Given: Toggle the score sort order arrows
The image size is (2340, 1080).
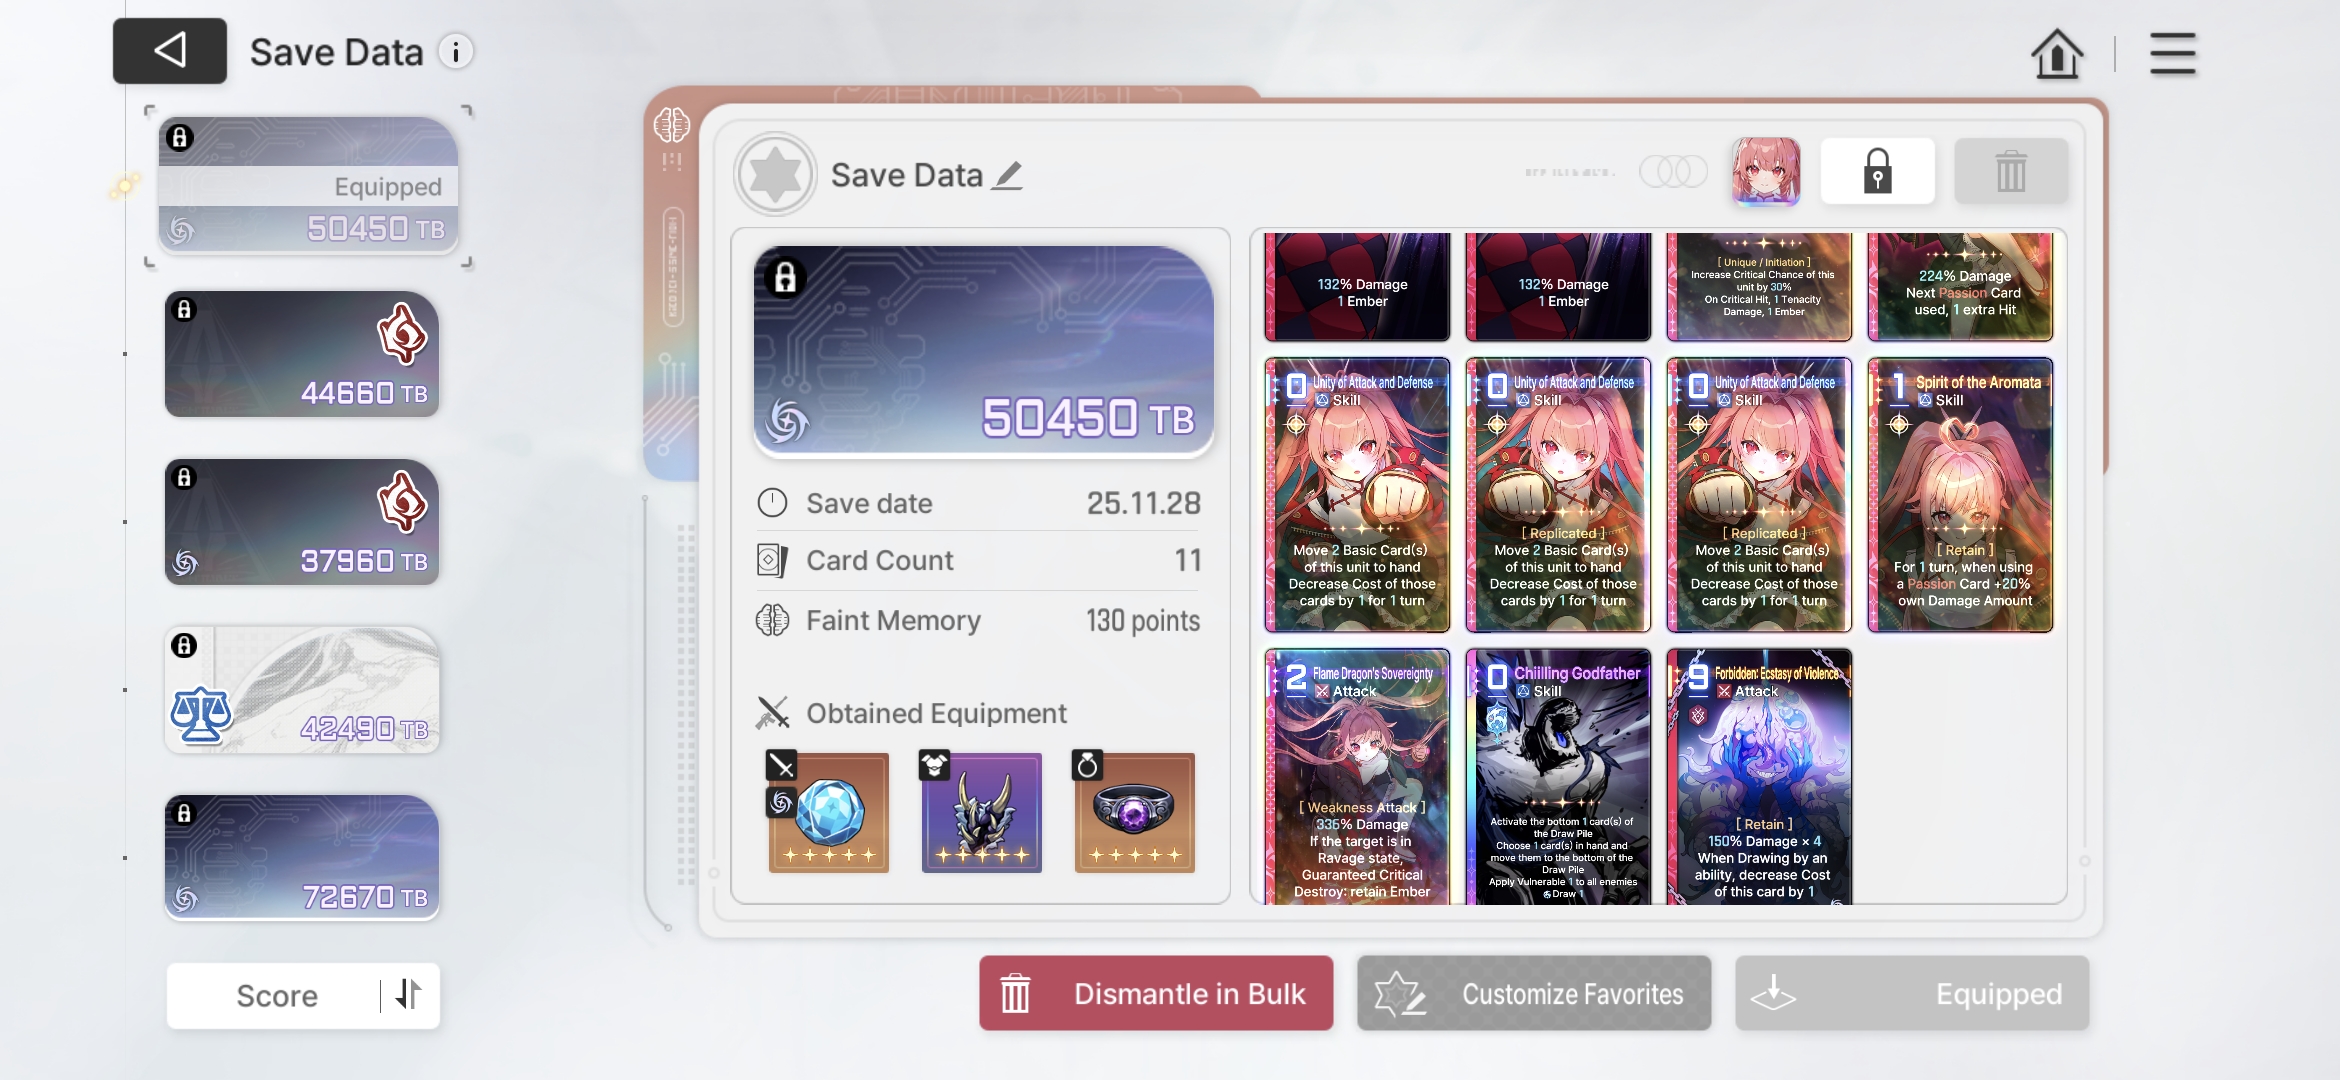Looking at the screenshot, I should click(x=408, y=994).
